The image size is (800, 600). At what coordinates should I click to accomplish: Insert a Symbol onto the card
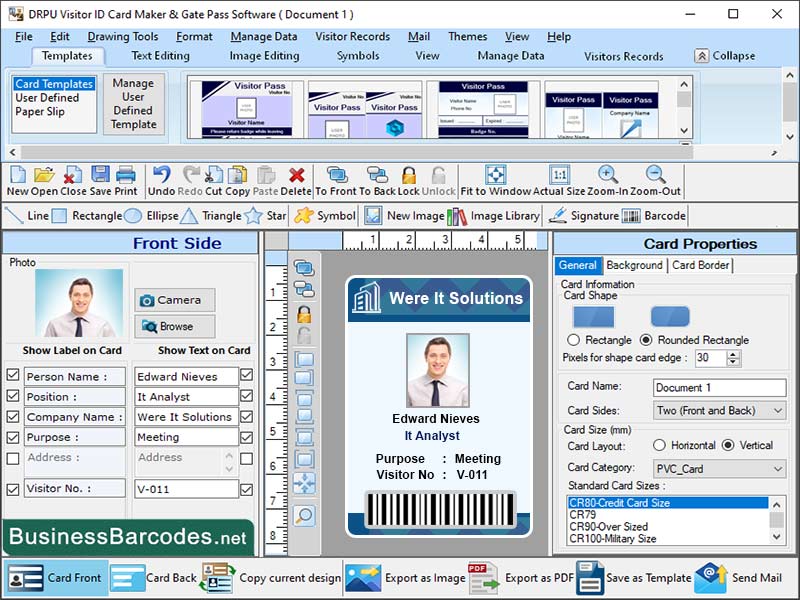coord(325,216)
